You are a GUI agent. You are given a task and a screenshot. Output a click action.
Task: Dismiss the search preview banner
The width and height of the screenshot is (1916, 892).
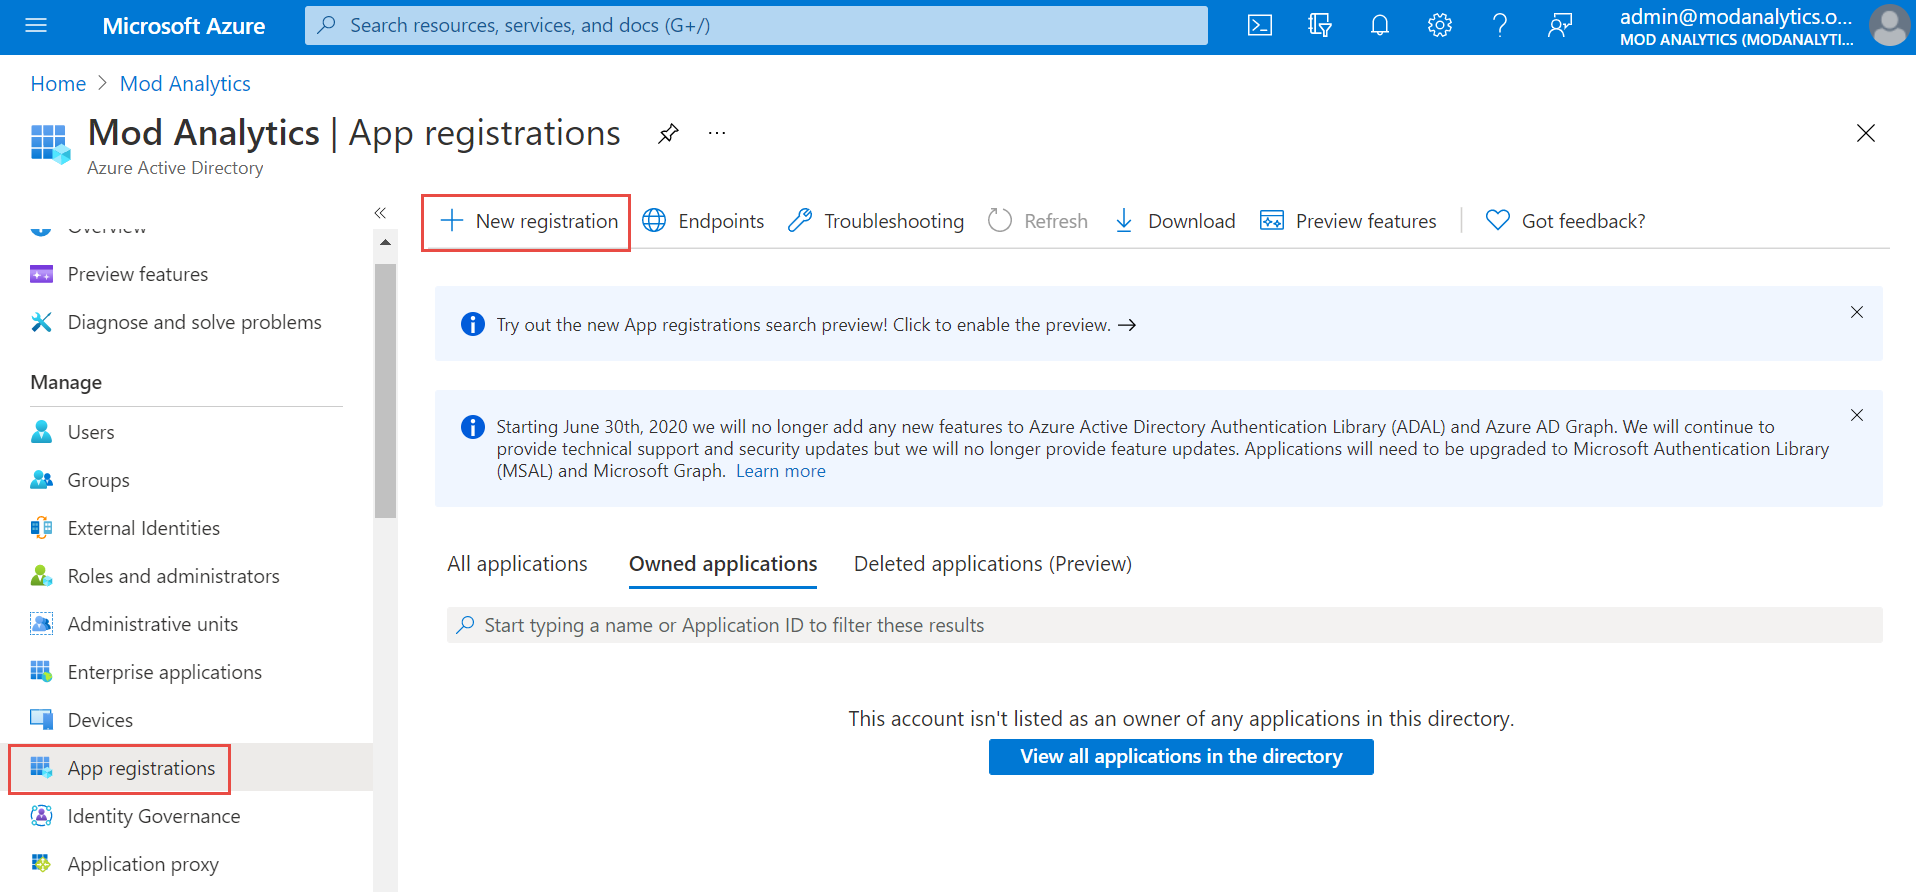[x=1857, y=312]
